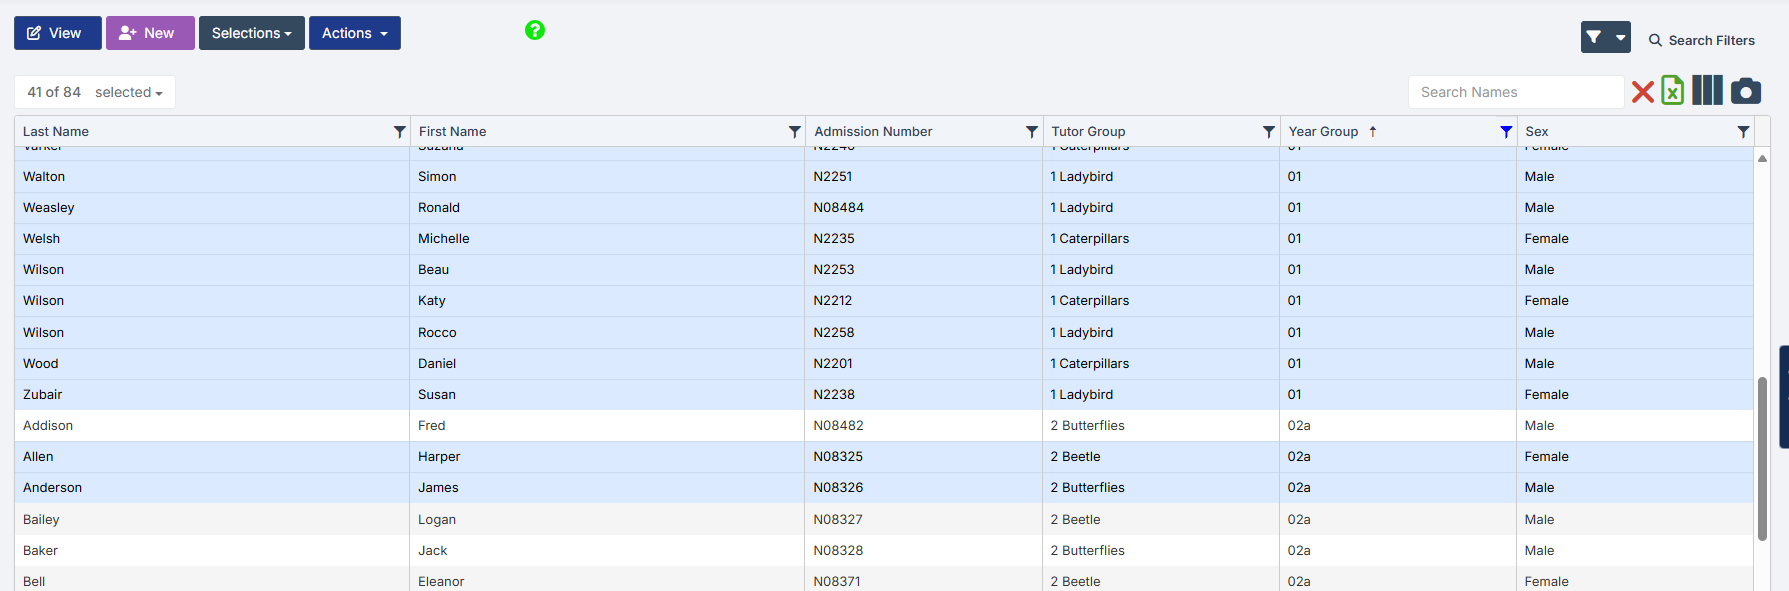Click the green help question mark icon
The width and height of the screenshot is (1789, 591).
pyautogui.click(x=535, y=30)
